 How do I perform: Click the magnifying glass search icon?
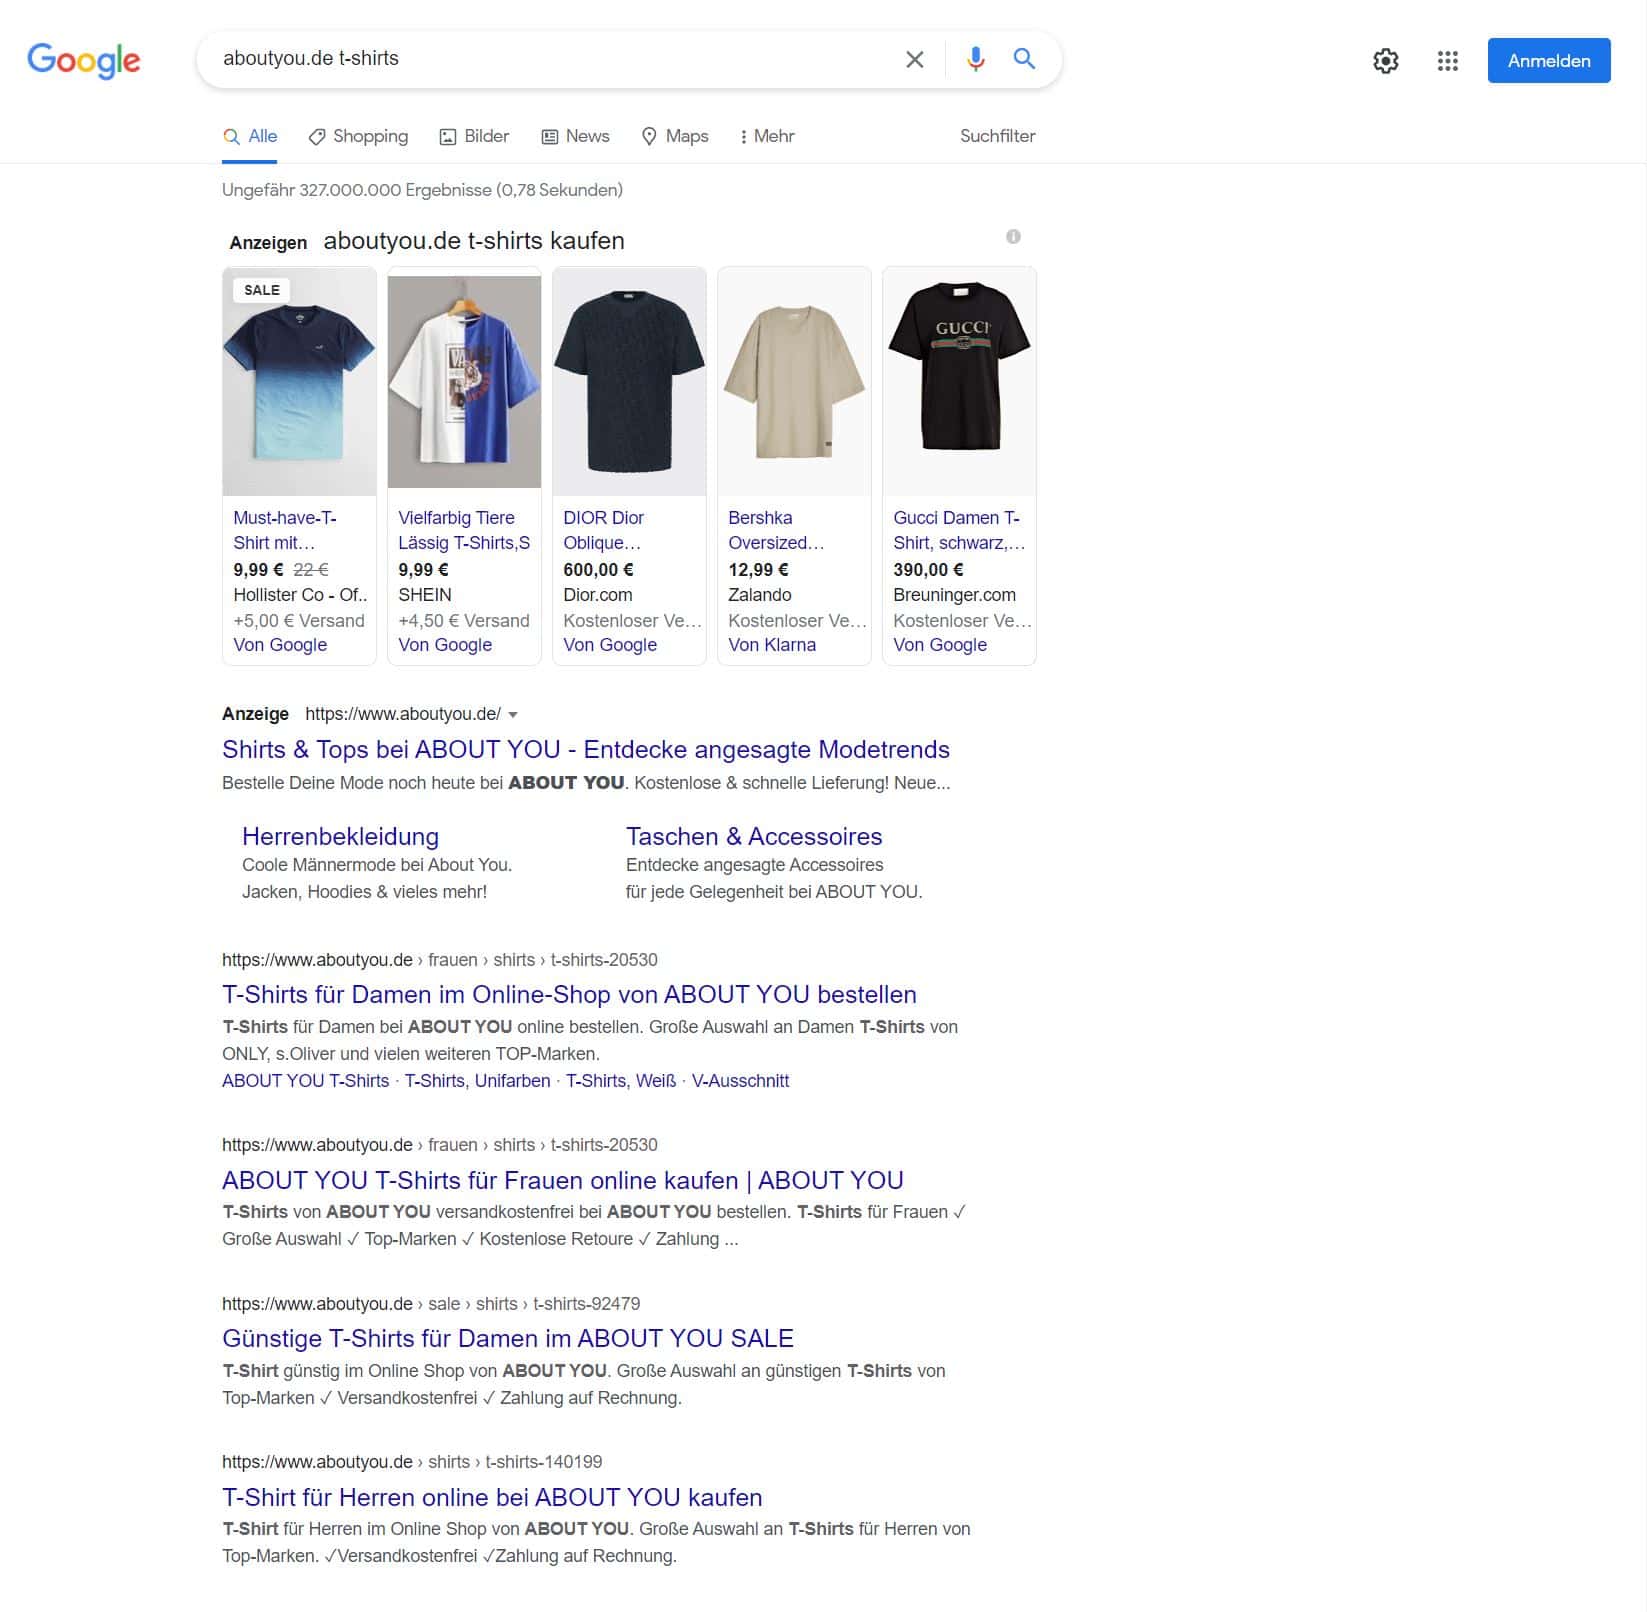(x=1024, y=58)
